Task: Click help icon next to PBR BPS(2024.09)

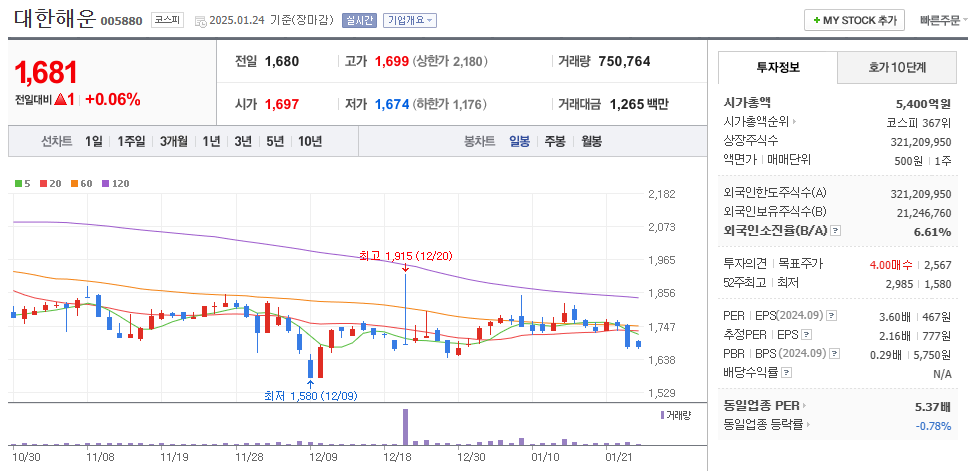Action: click(834, 354)
